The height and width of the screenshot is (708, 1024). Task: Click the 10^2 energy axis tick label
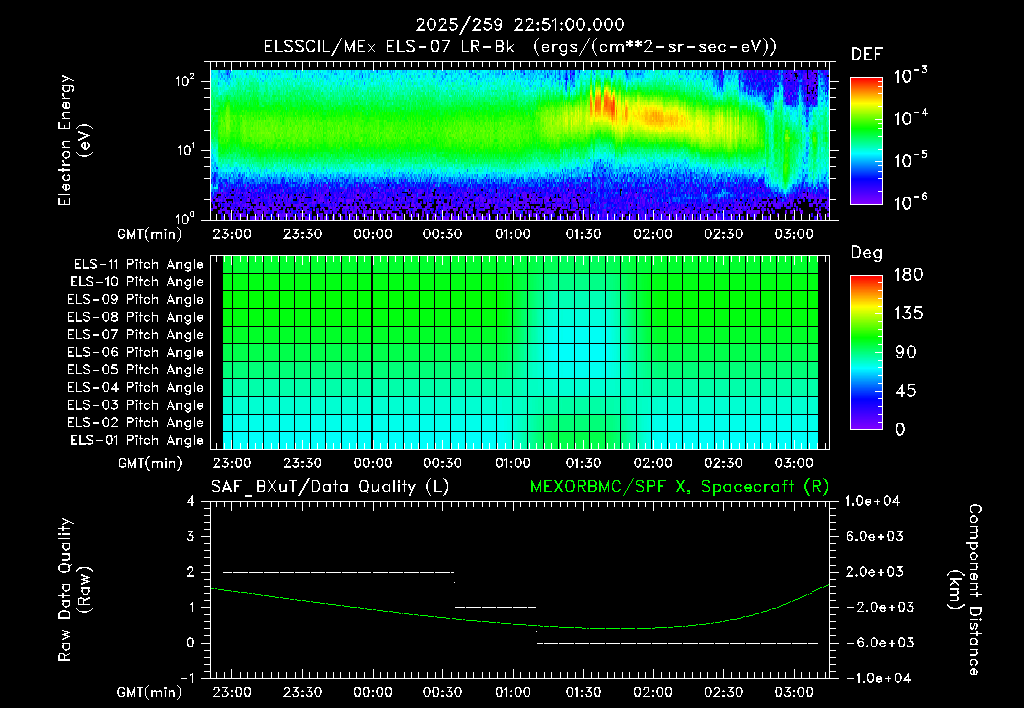[x=185, y=81]
